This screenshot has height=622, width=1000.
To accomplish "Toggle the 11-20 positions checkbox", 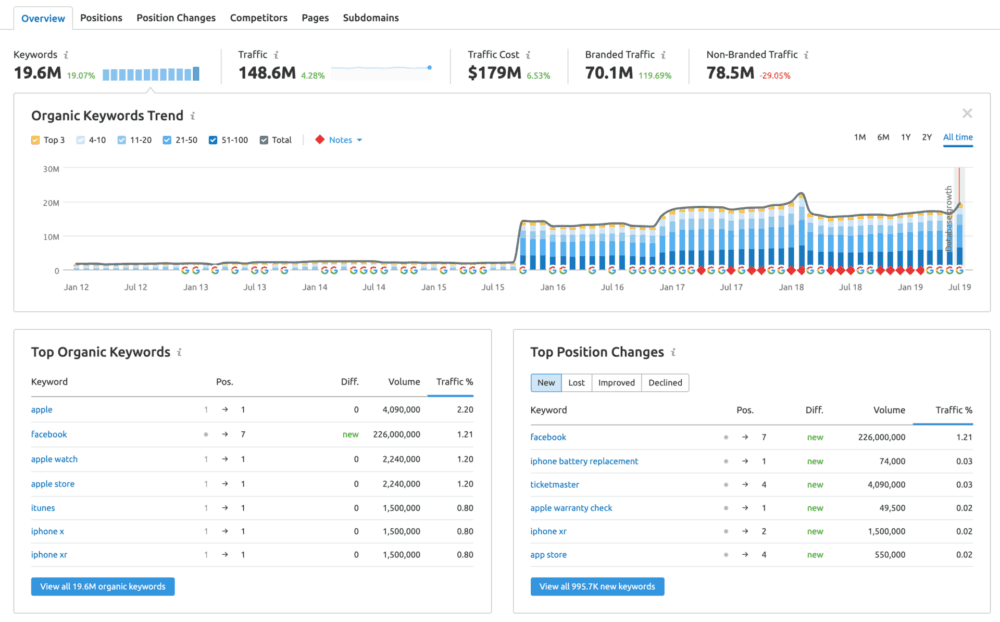I will 122,140.
